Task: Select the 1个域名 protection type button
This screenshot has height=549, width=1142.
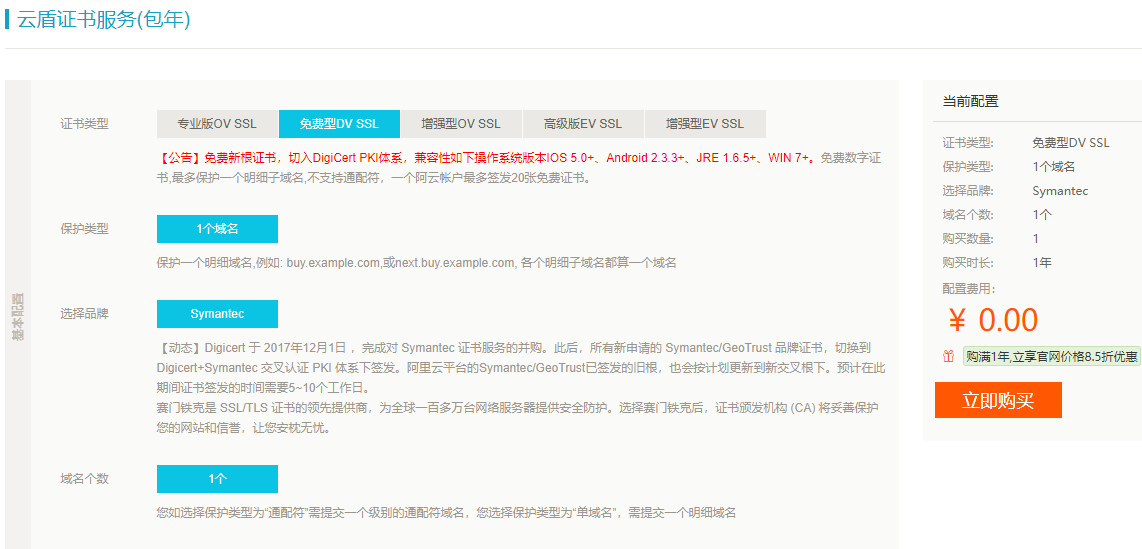Action: [x=217, y=229]
